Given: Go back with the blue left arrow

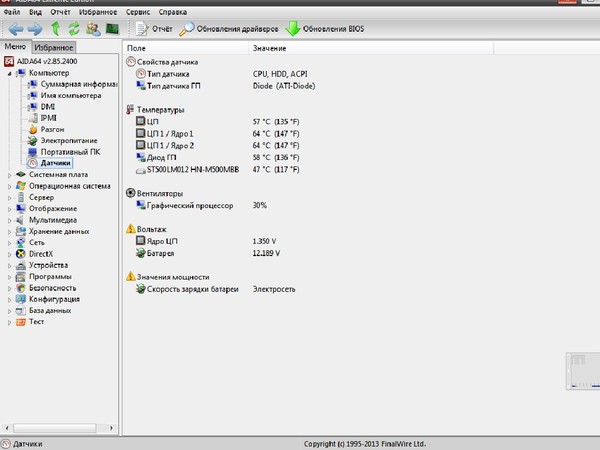Looking at the screenshot, I should click(x=16, y=29).
